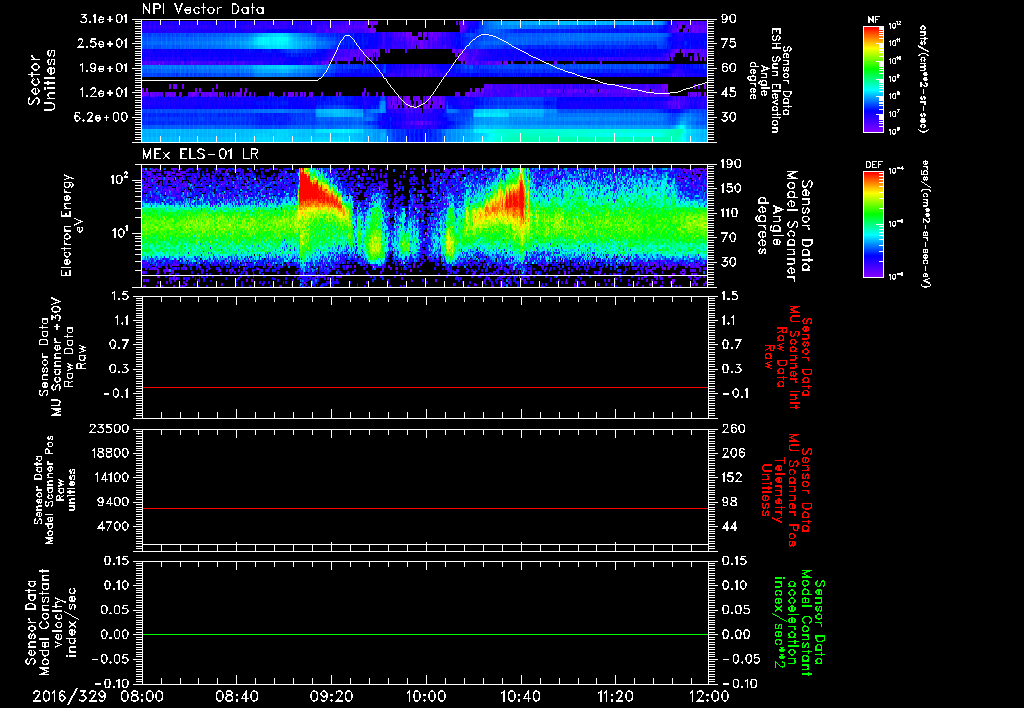This screenshot has height=708, width=1024.
Task: Click the '08:40' time axis label
Action: click(236, 697)
